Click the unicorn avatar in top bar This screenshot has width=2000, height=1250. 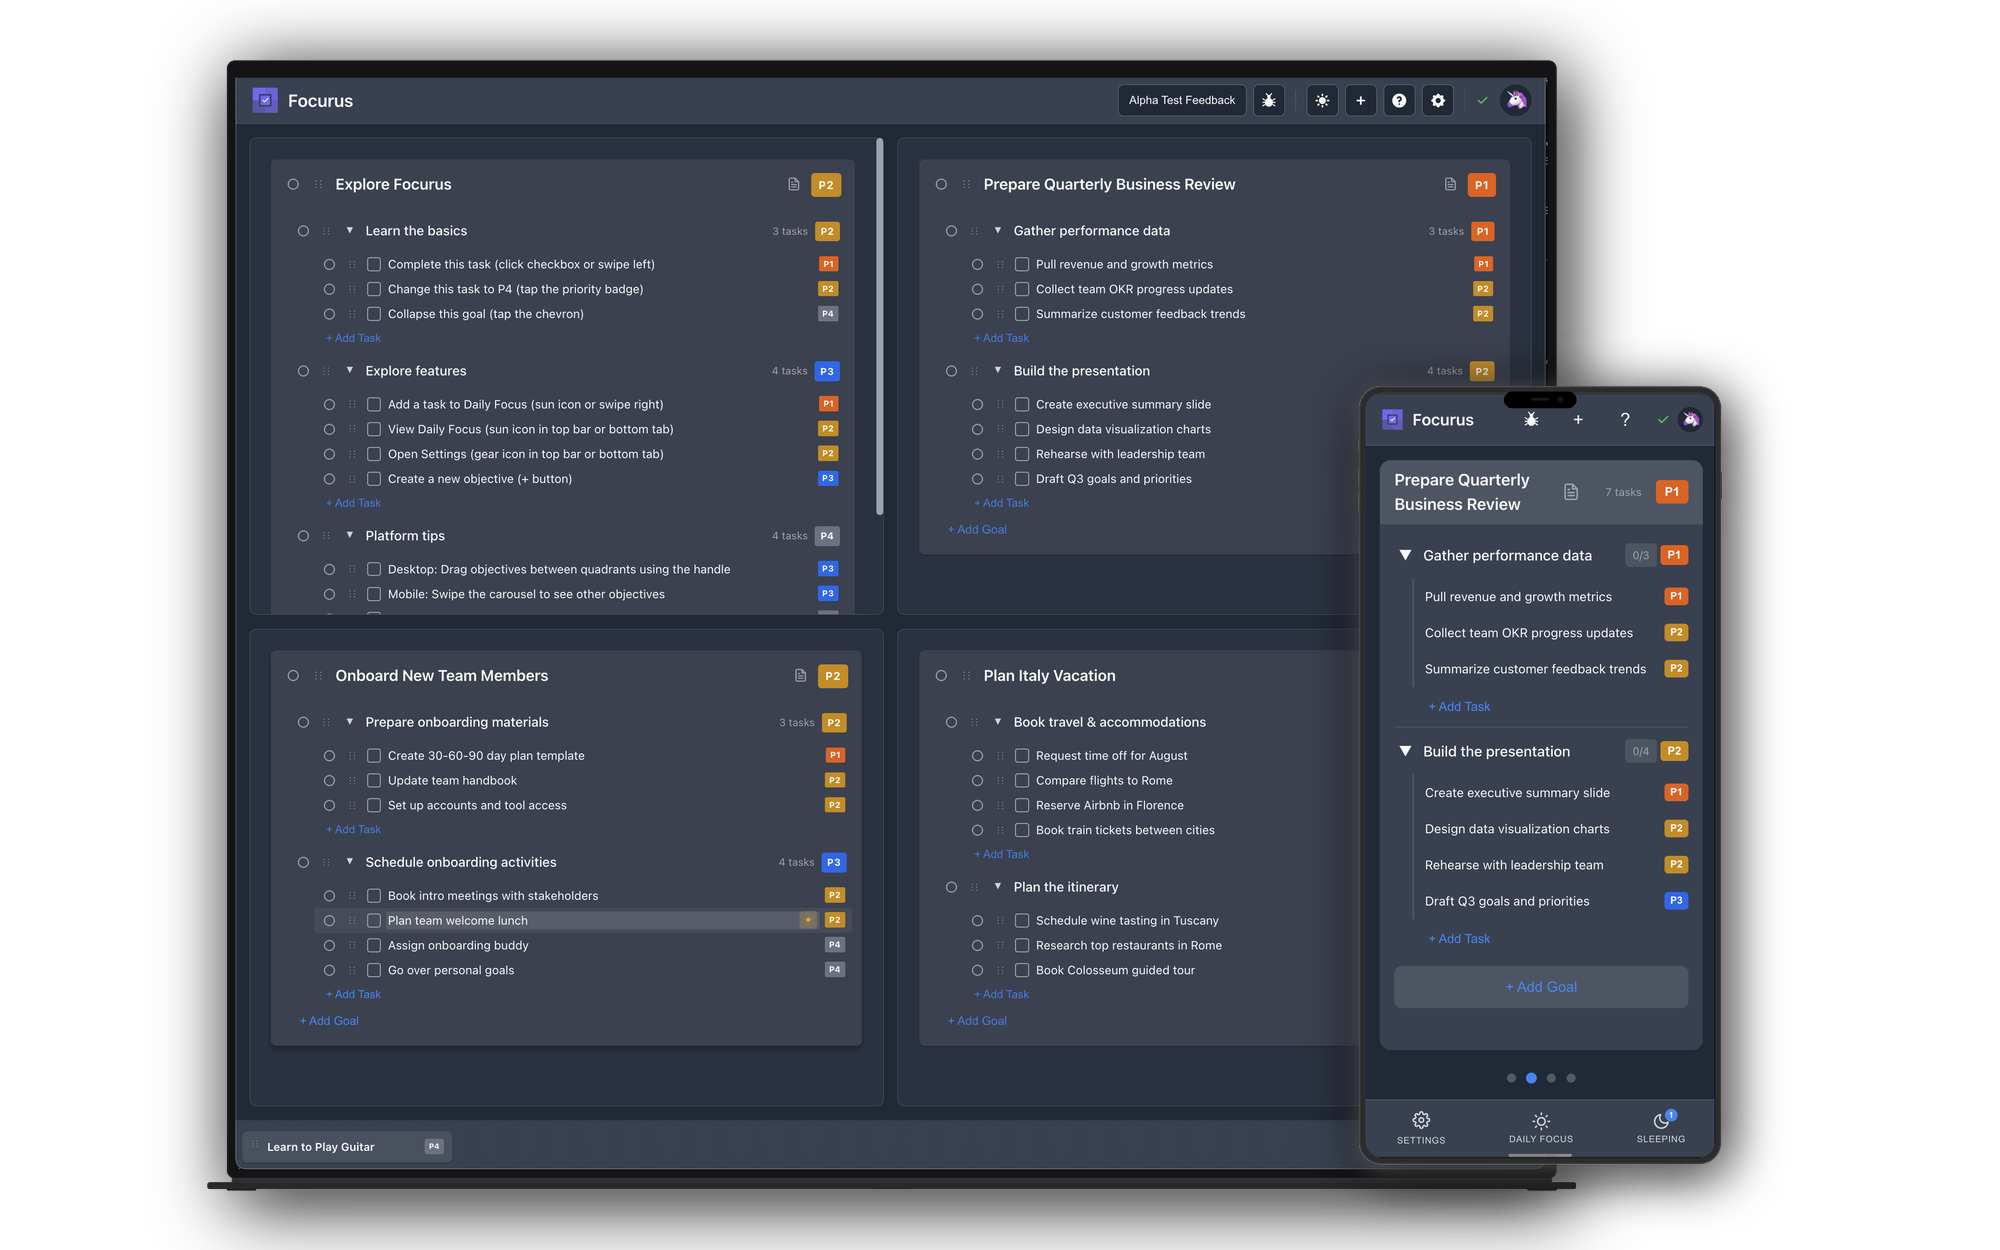[x=1515, y=100]
